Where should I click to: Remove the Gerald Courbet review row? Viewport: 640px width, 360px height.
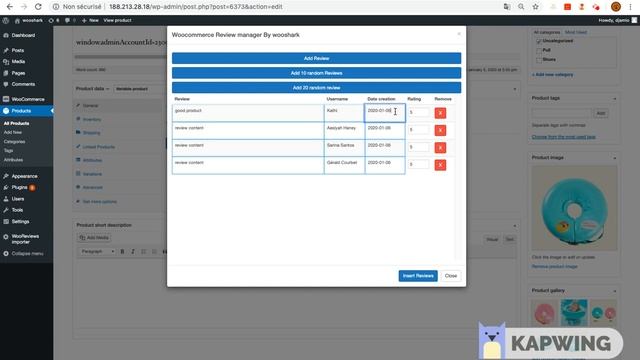[440, 165]
